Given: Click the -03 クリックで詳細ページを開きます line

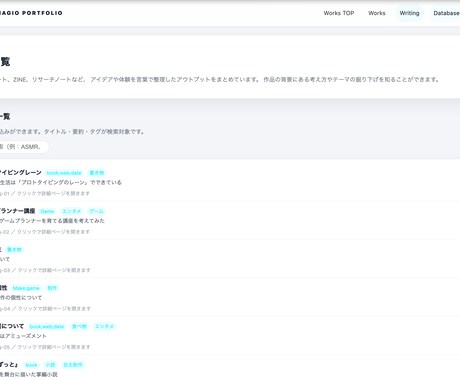Looking at the screenshot, I should coord(45,270).
